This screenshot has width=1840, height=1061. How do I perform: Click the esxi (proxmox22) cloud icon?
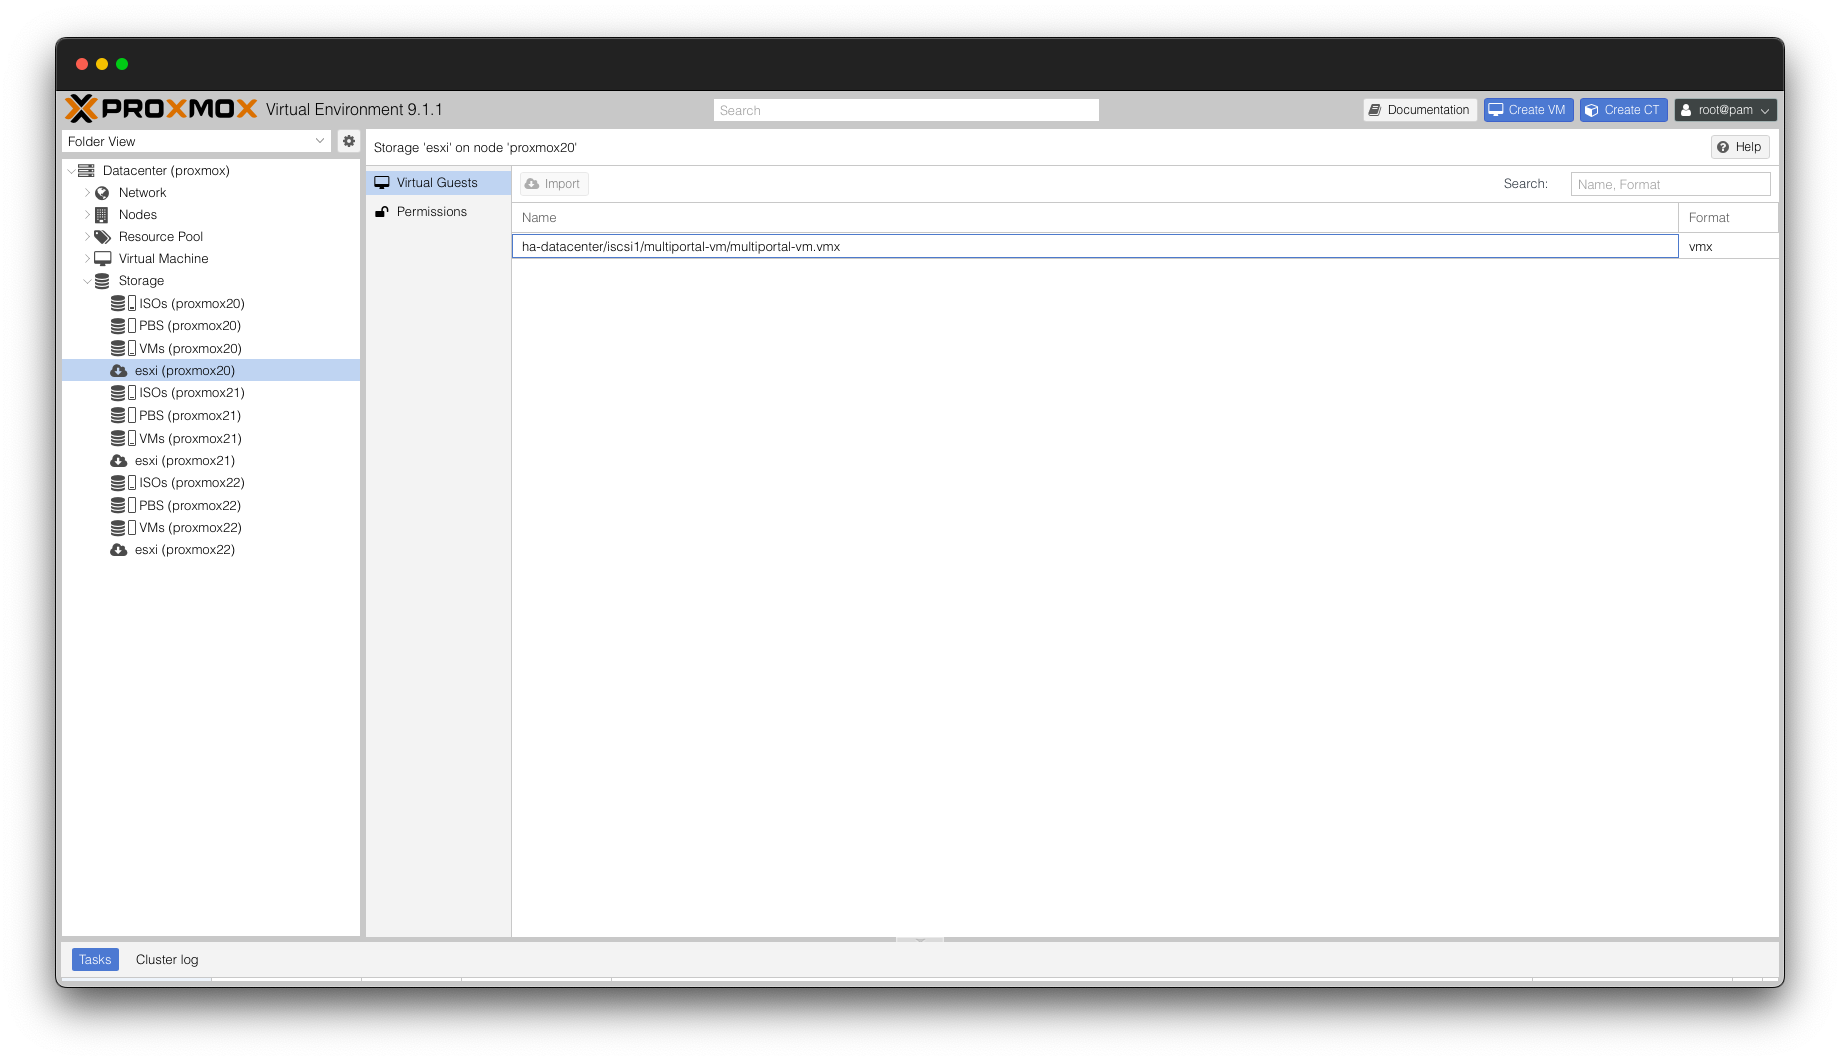point(118,550)
